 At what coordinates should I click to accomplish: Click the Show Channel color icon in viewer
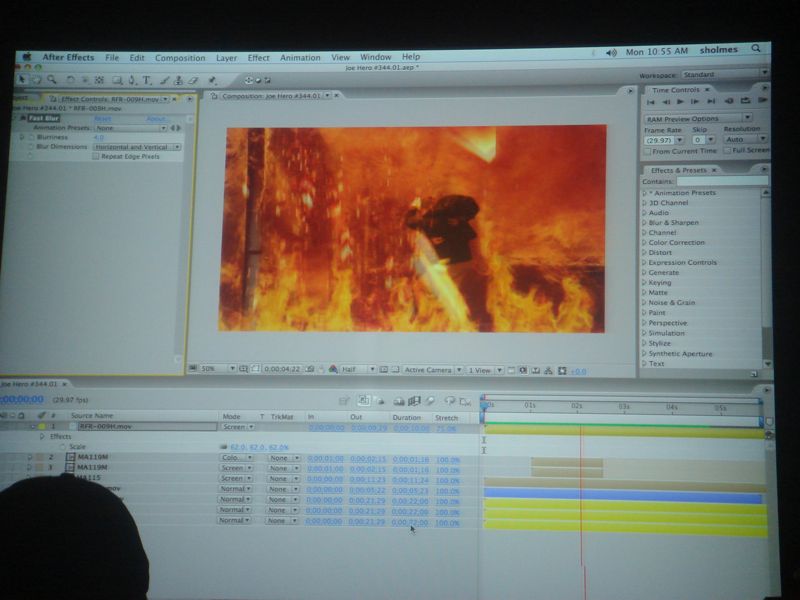tap(333, 369)
